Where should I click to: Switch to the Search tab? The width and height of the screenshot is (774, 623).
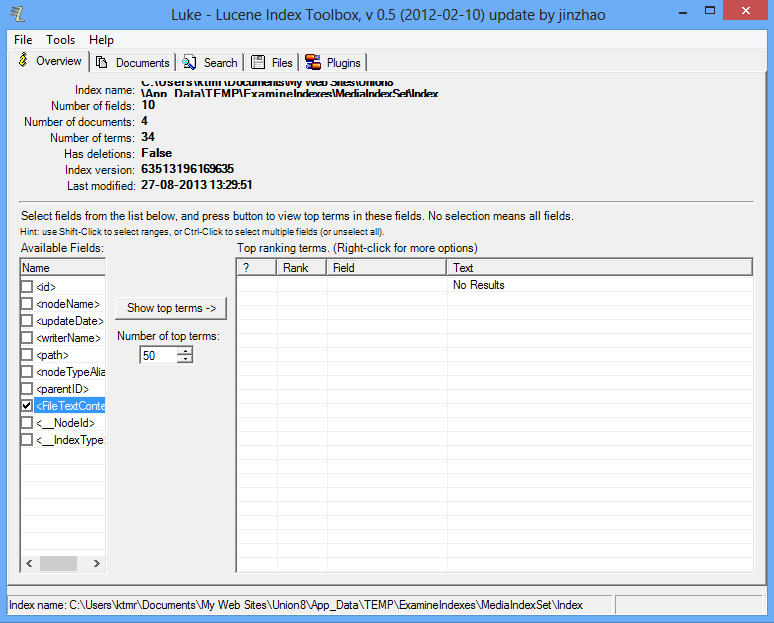coord(210,63)
